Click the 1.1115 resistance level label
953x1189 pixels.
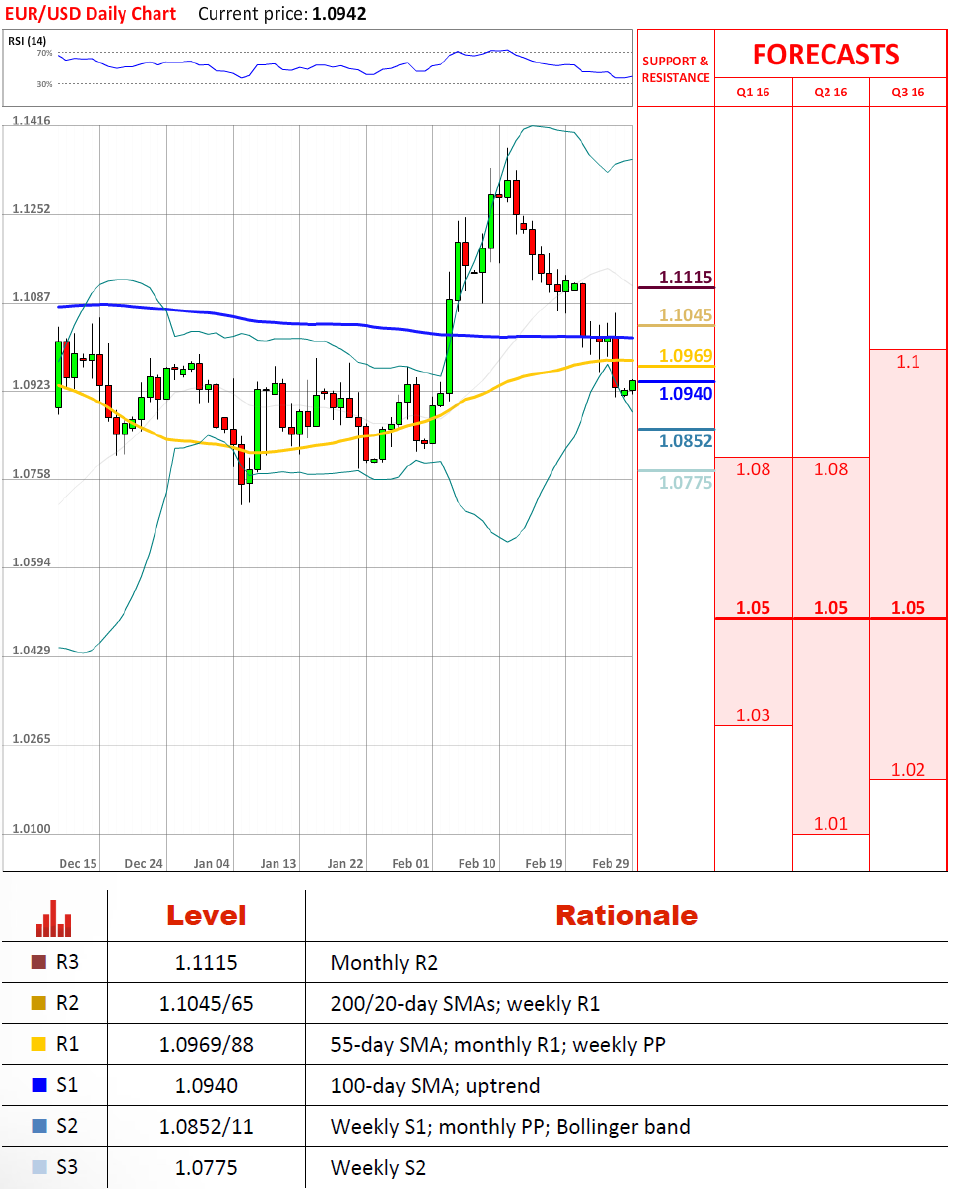[x=685, y=277]
